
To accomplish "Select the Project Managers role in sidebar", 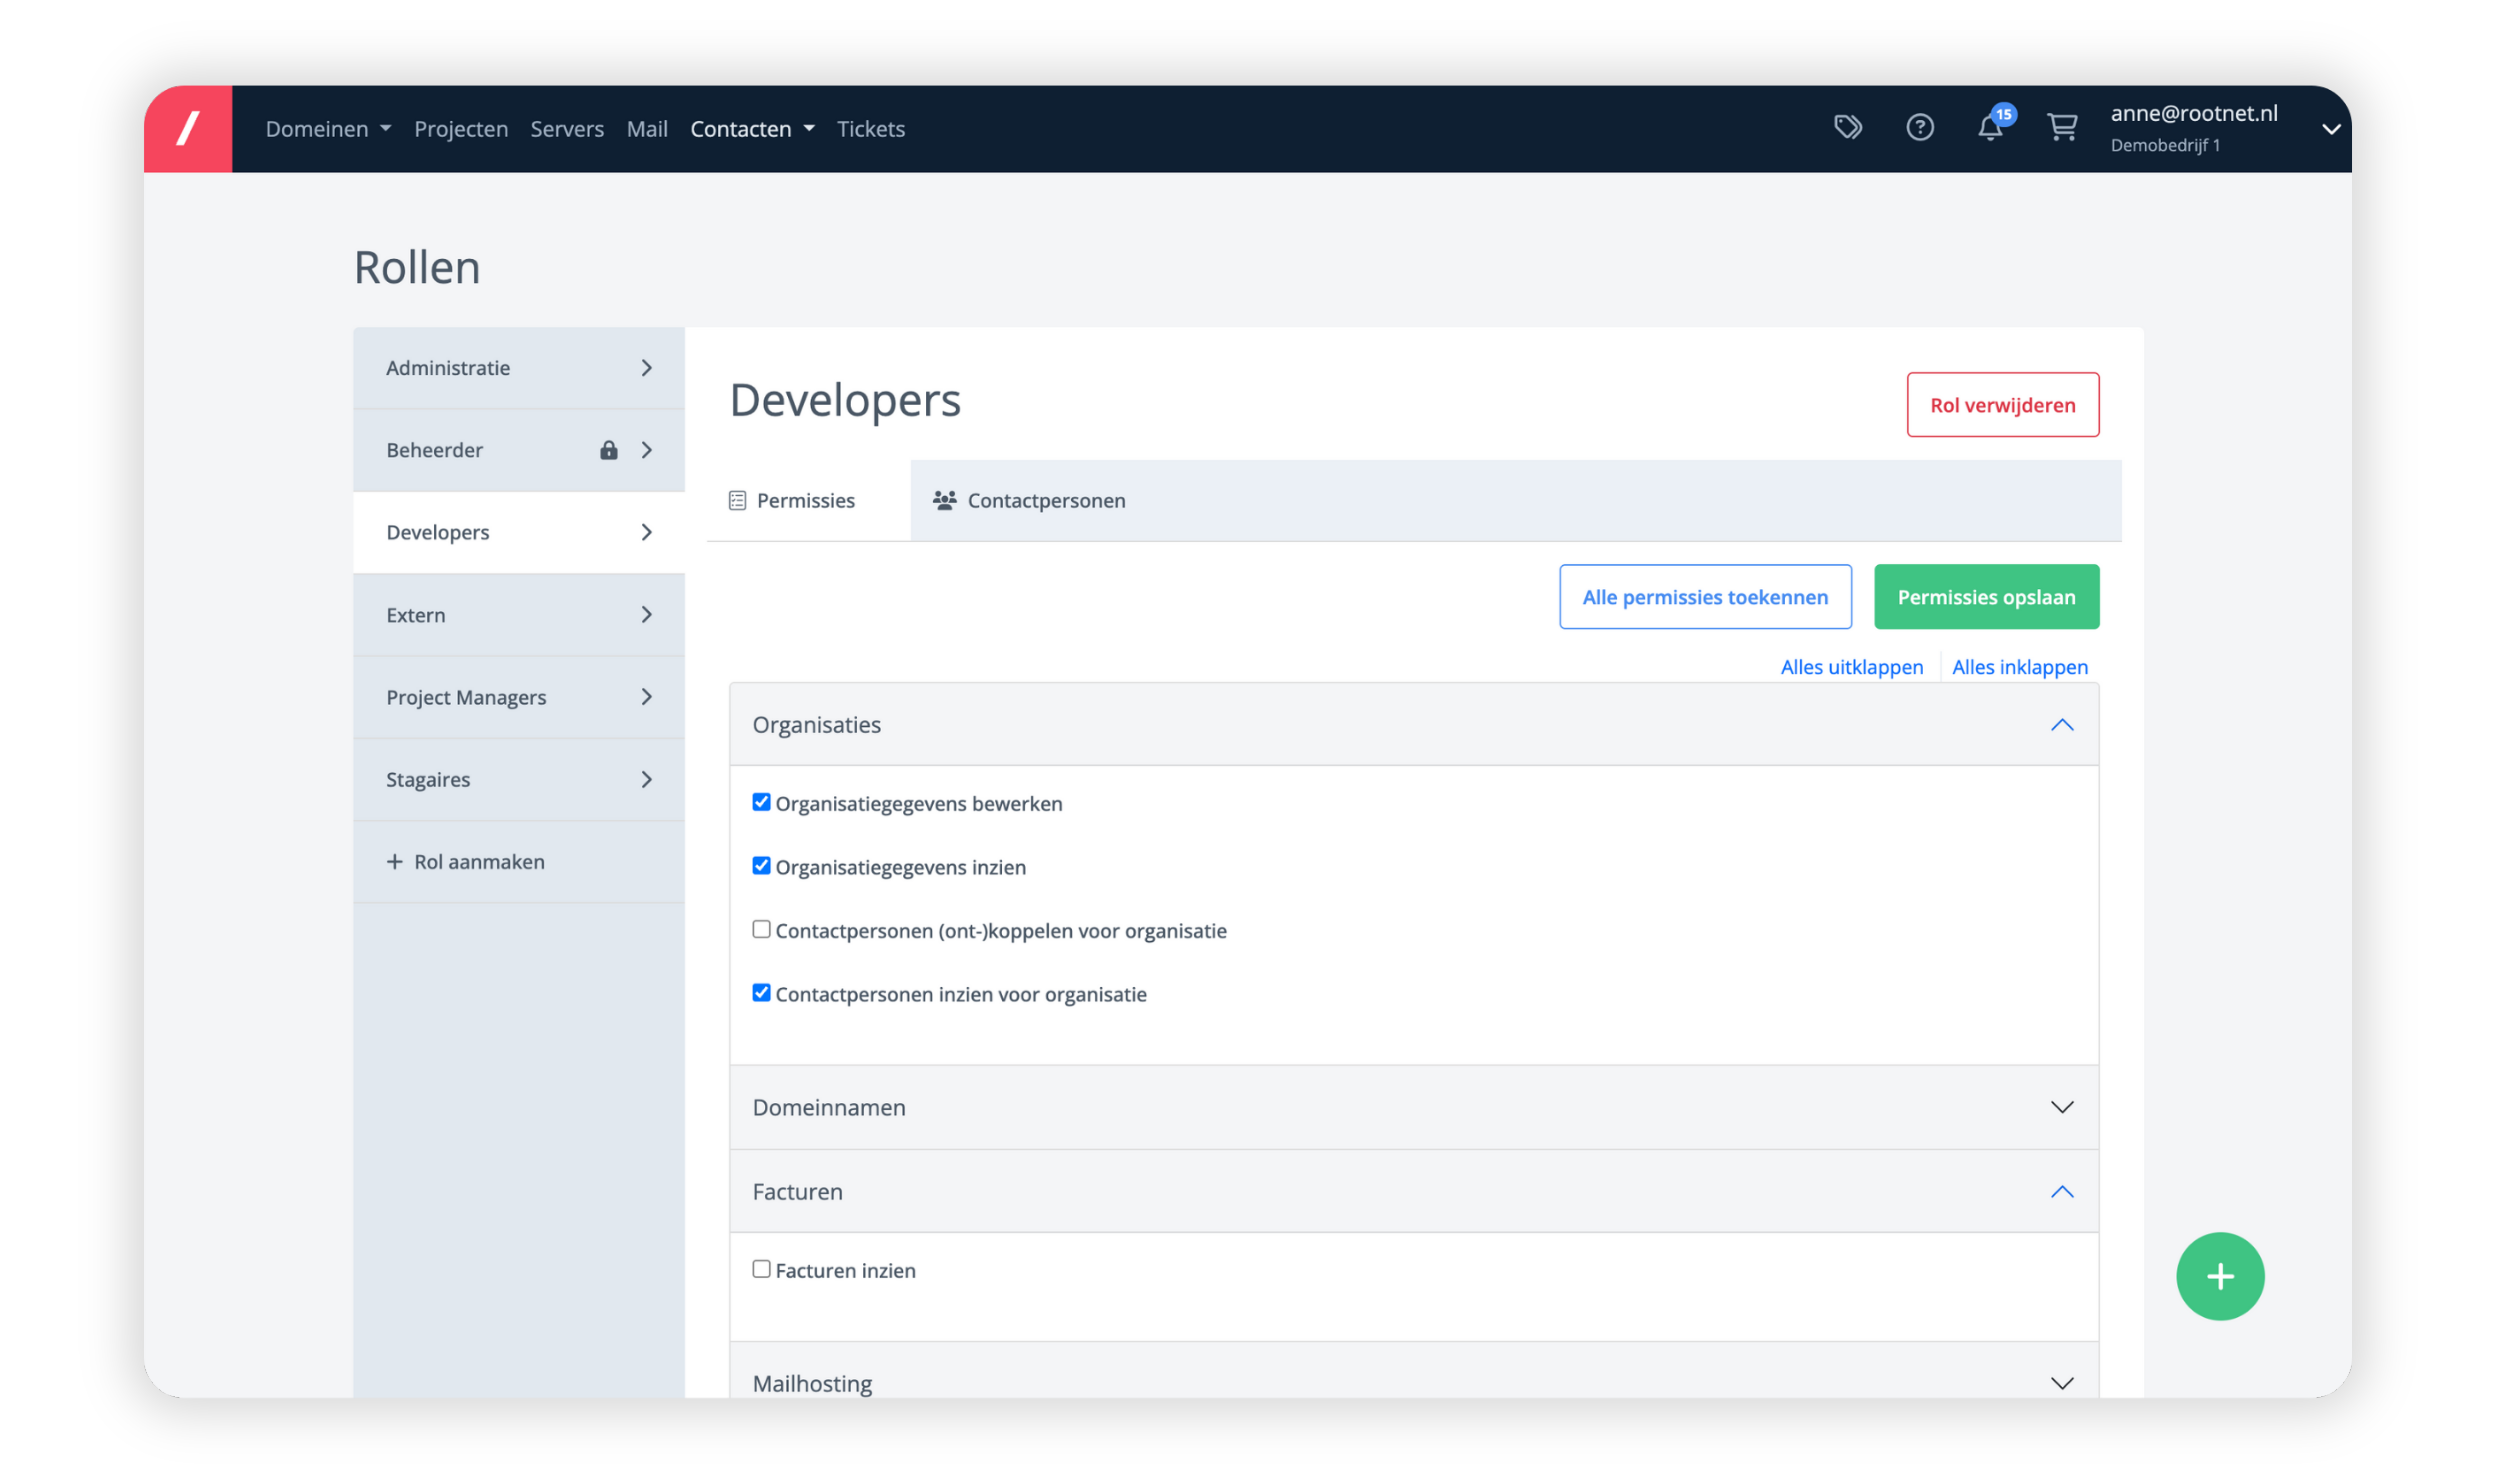I will pyautogui.click(x=466, y=697).
